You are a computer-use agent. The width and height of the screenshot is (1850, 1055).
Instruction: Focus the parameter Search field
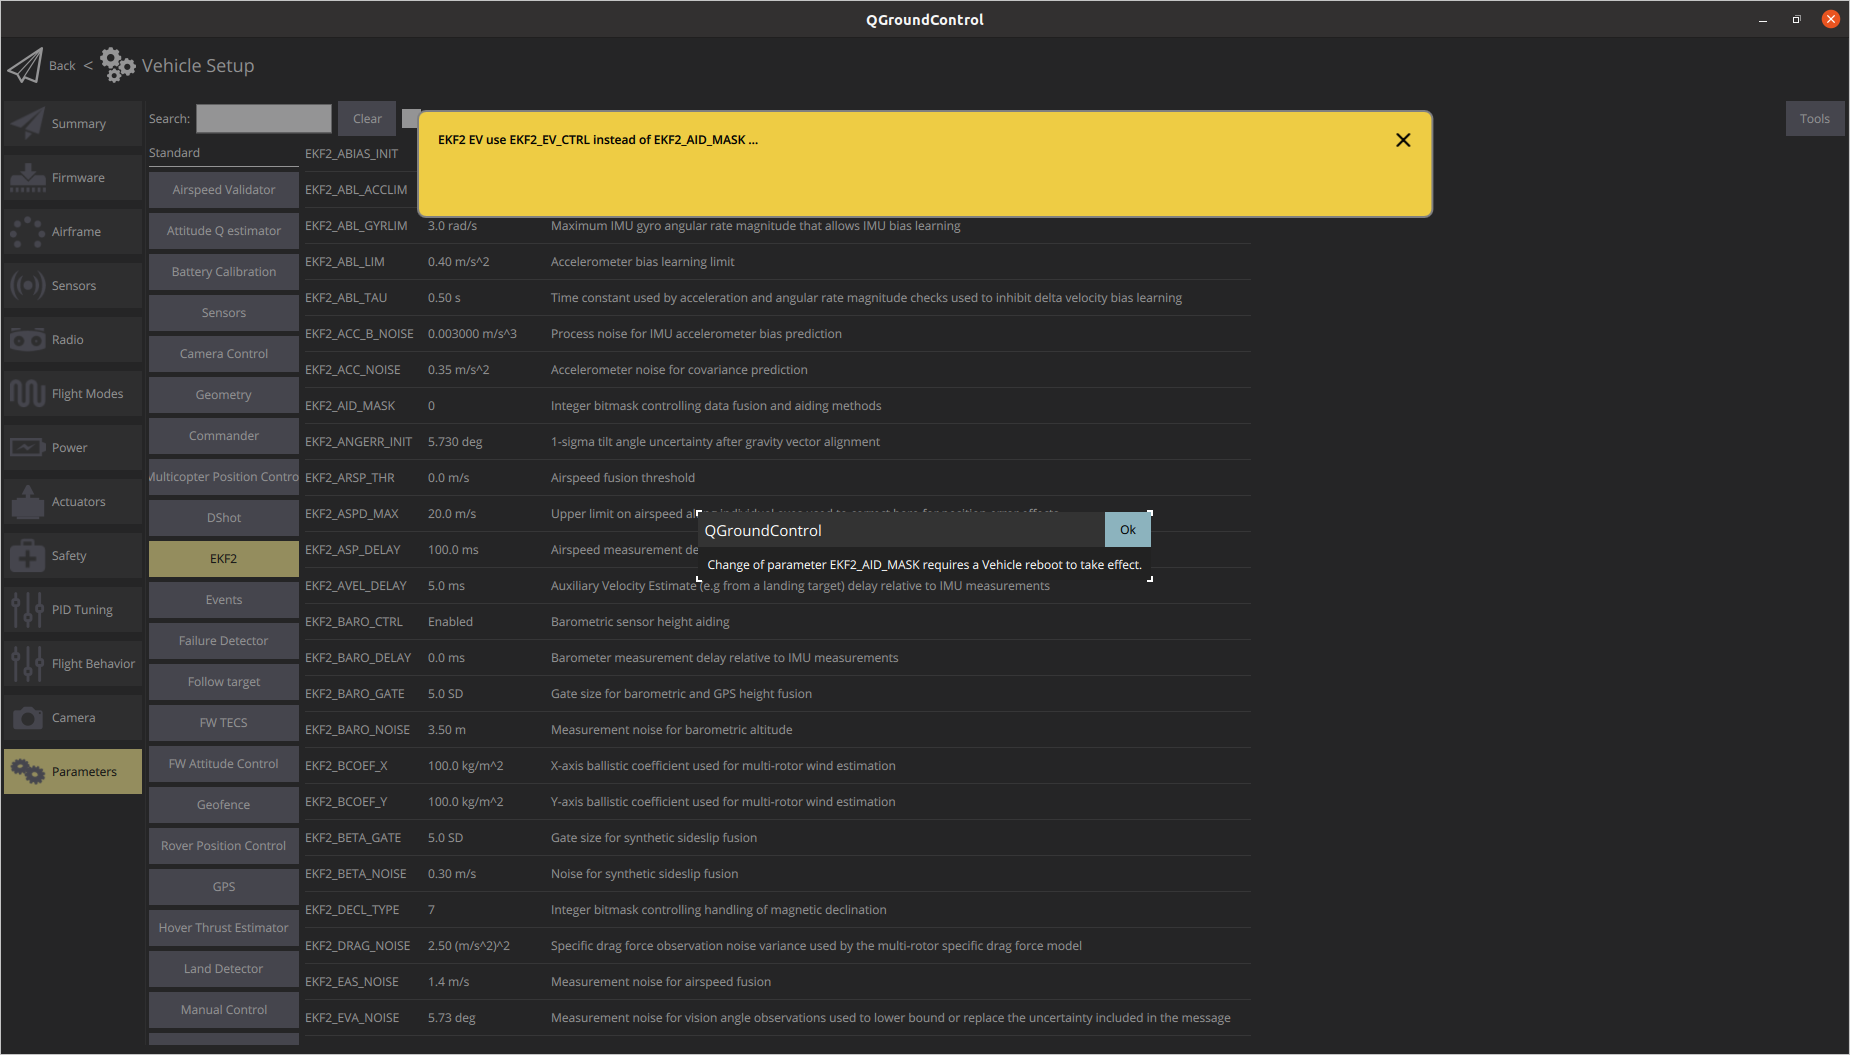point(264,118)
